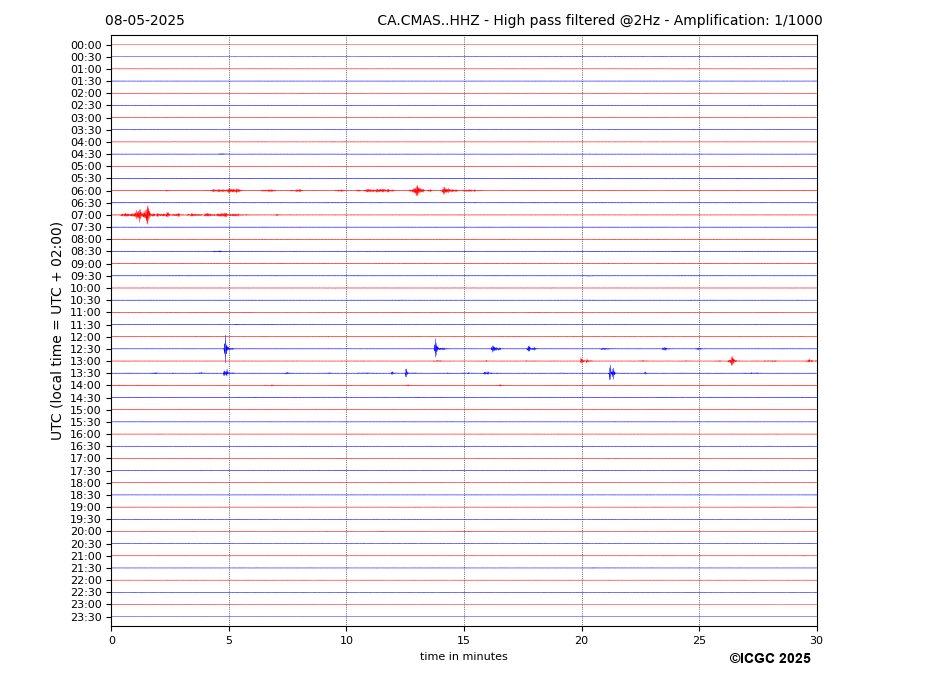Select the 13:30 time row label
Viewport: 927px width, 696px height.
point(86,374)
